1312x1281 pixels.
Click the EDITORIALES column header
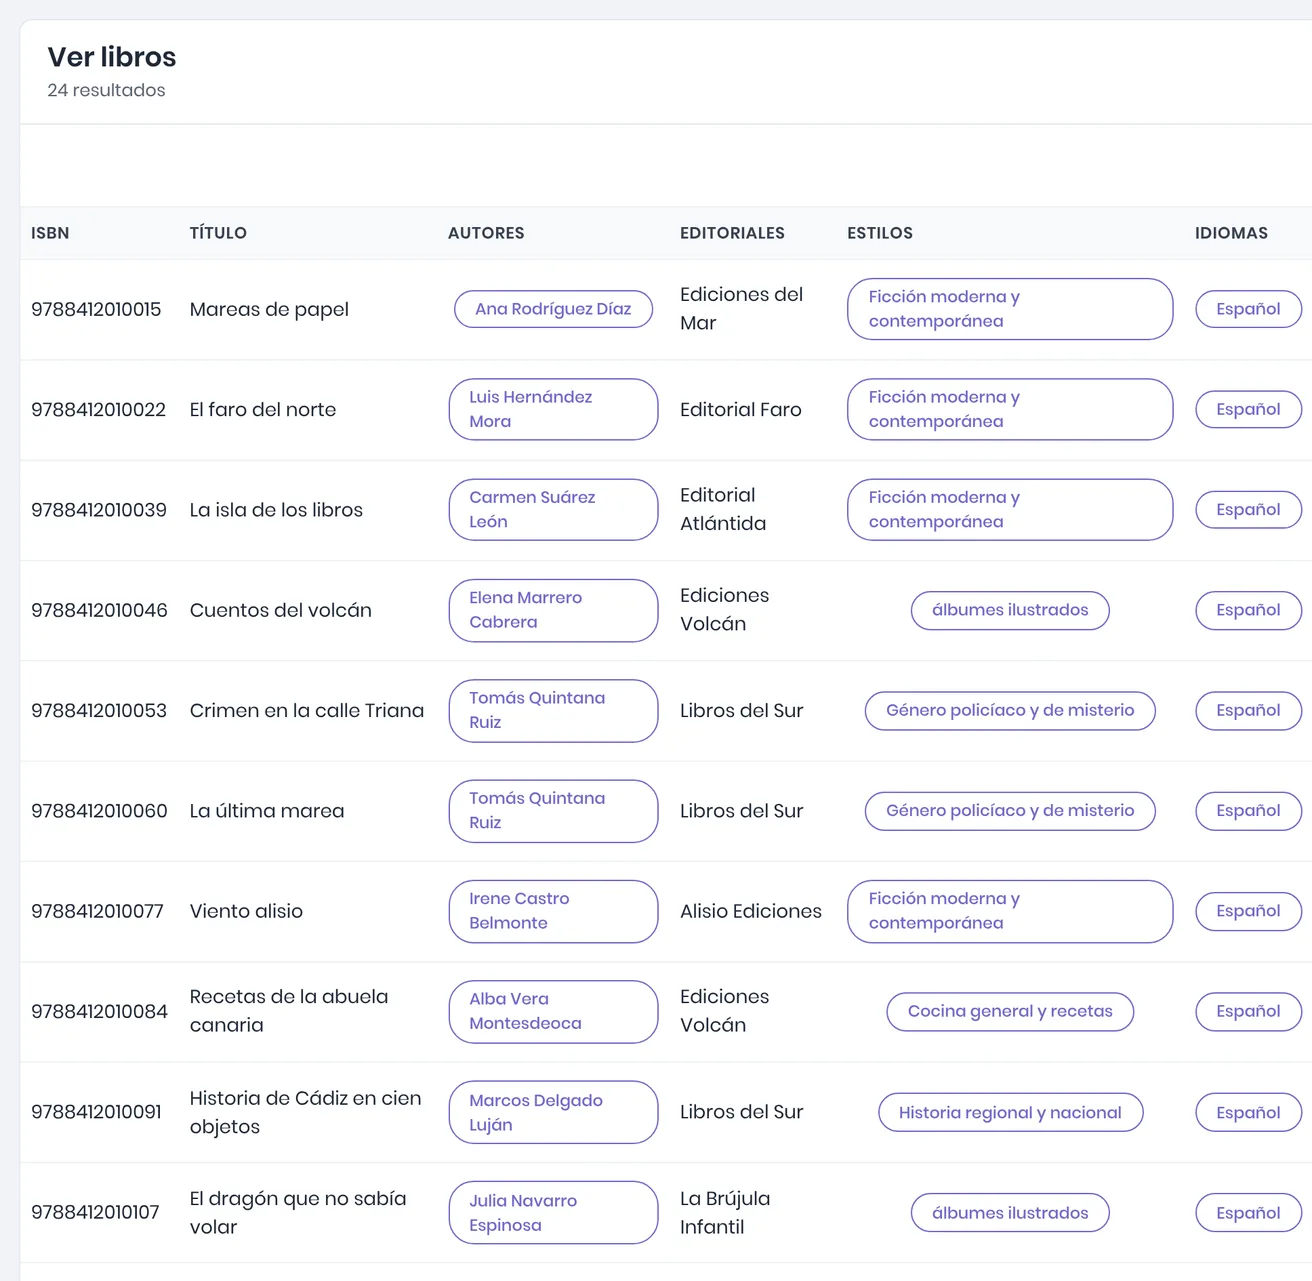[x=732, y=233]
